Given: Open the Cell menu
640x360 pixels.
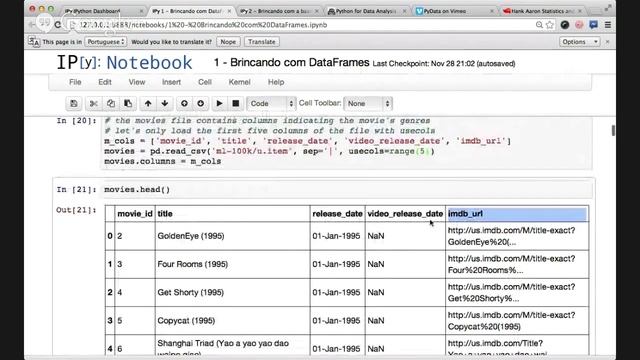Looking at the screenshot, I should [x=205, y=82].
